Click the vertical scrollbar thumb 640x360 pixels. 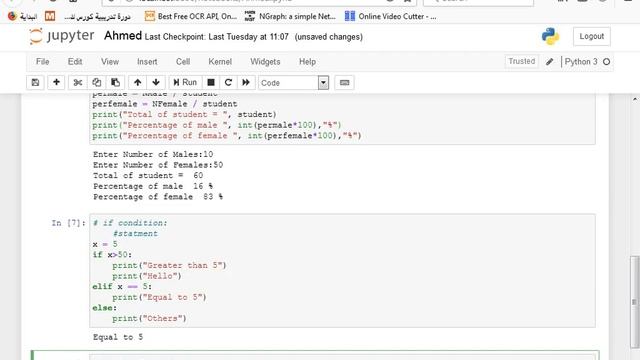(634, 302)
